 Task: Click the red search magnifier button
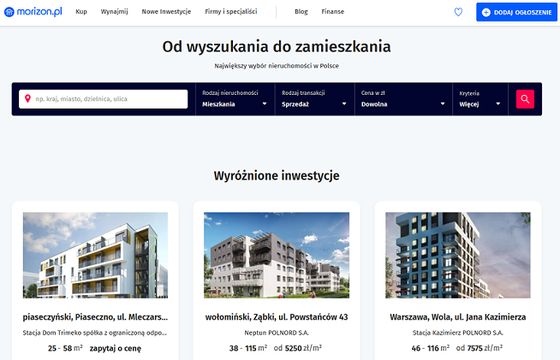tap(525, 99)
